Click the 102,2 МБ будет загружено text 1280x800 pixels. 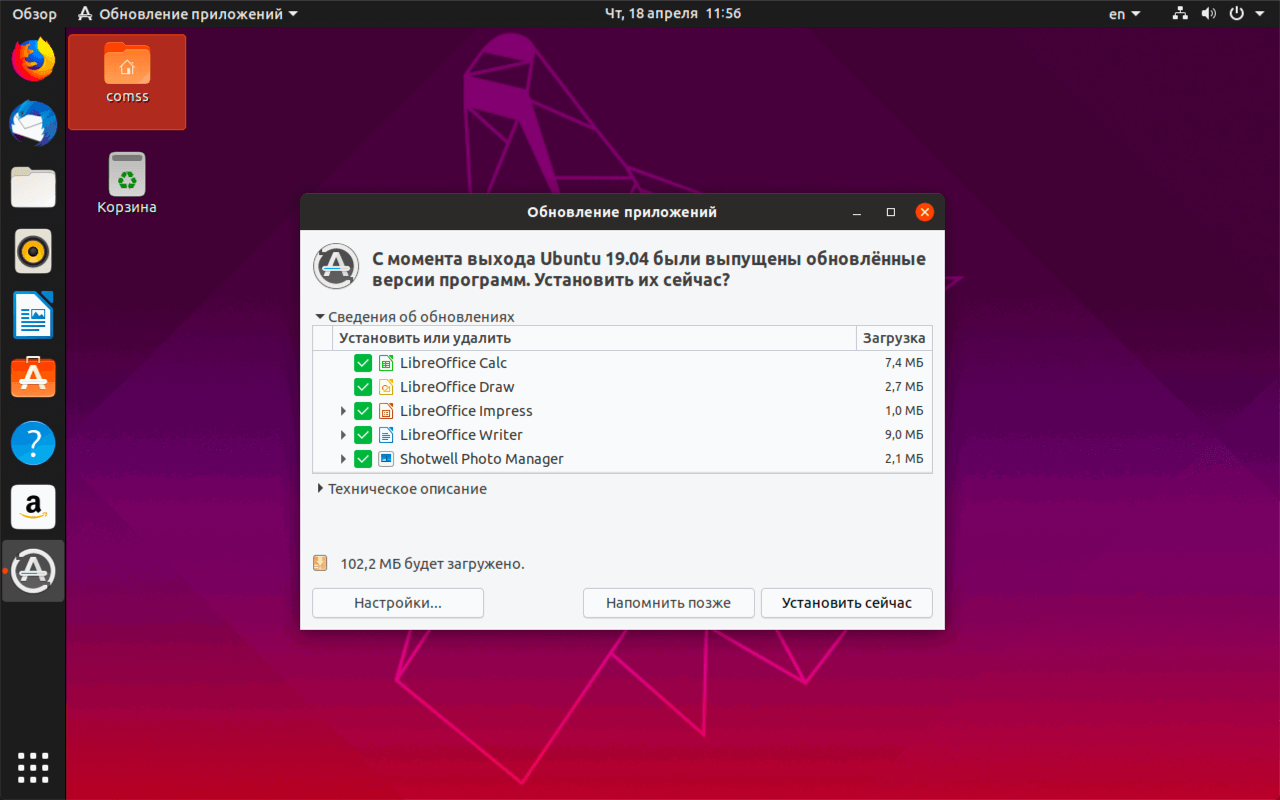432,564
